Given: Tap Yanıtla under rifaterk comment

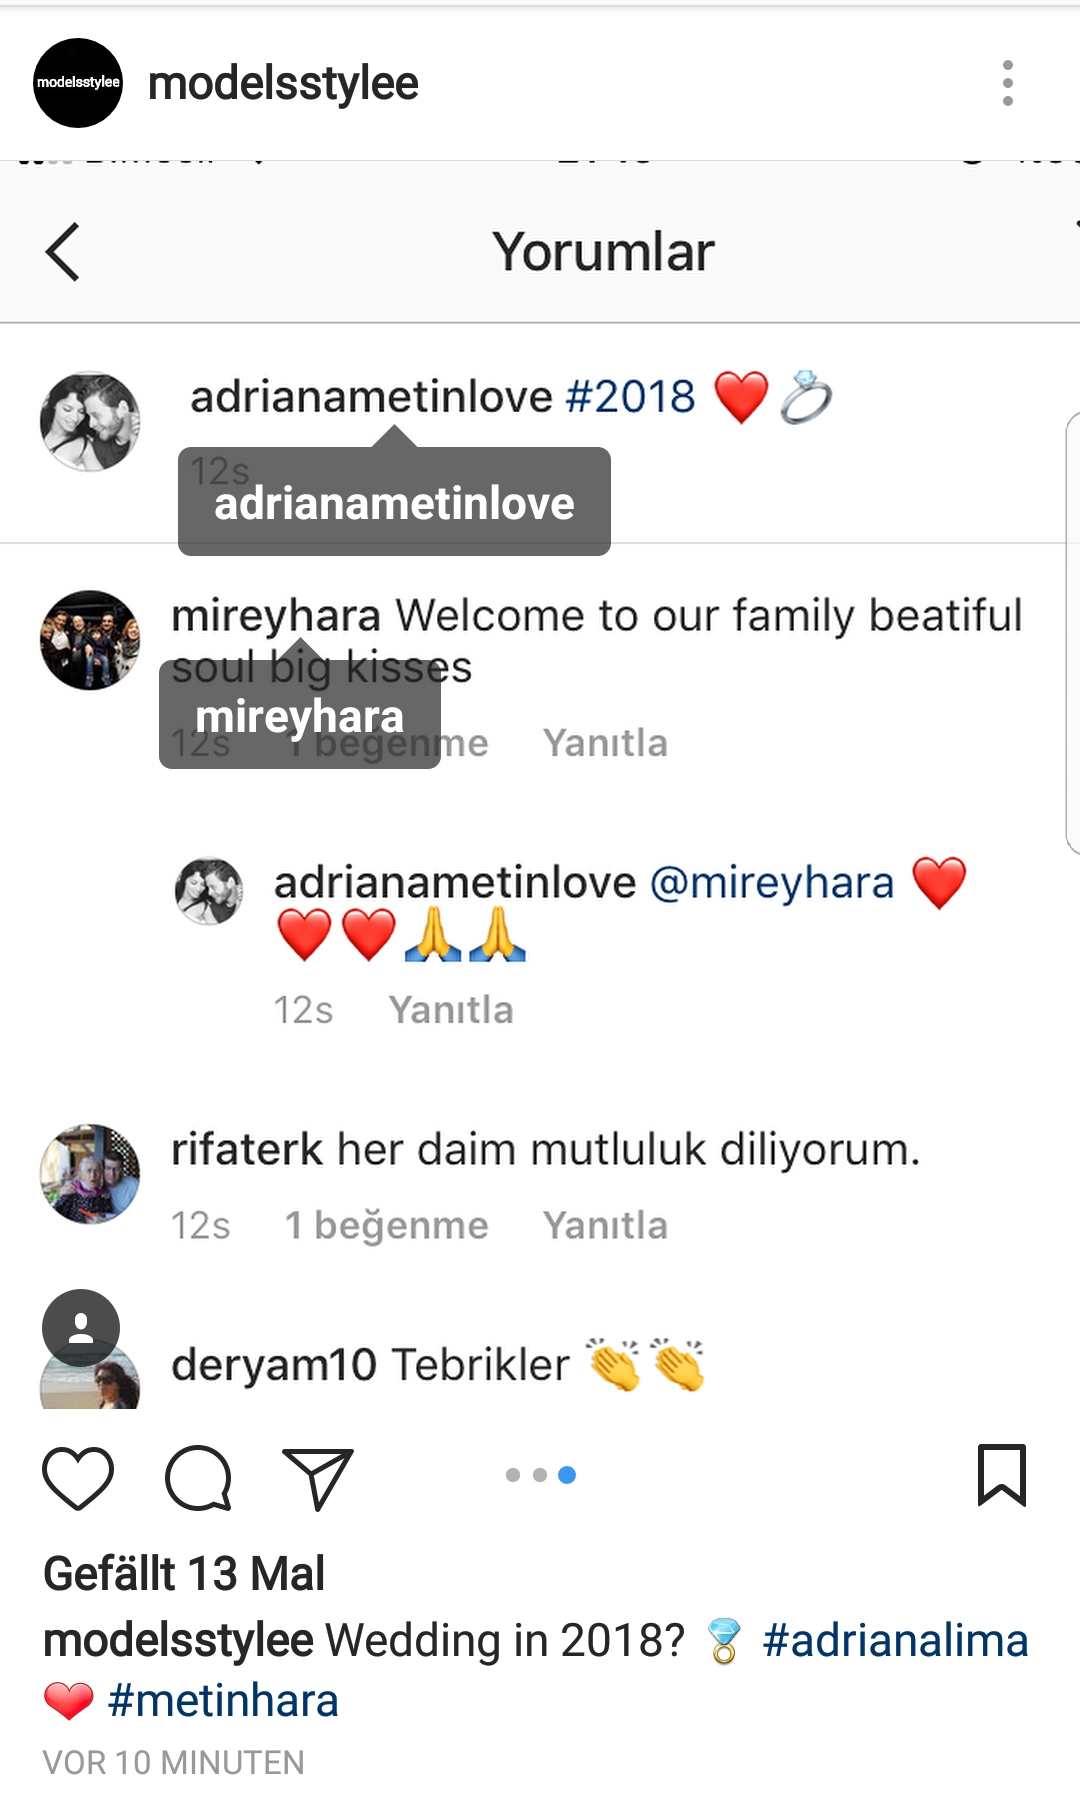Looking at the screenshot, I should [605, 1225].
